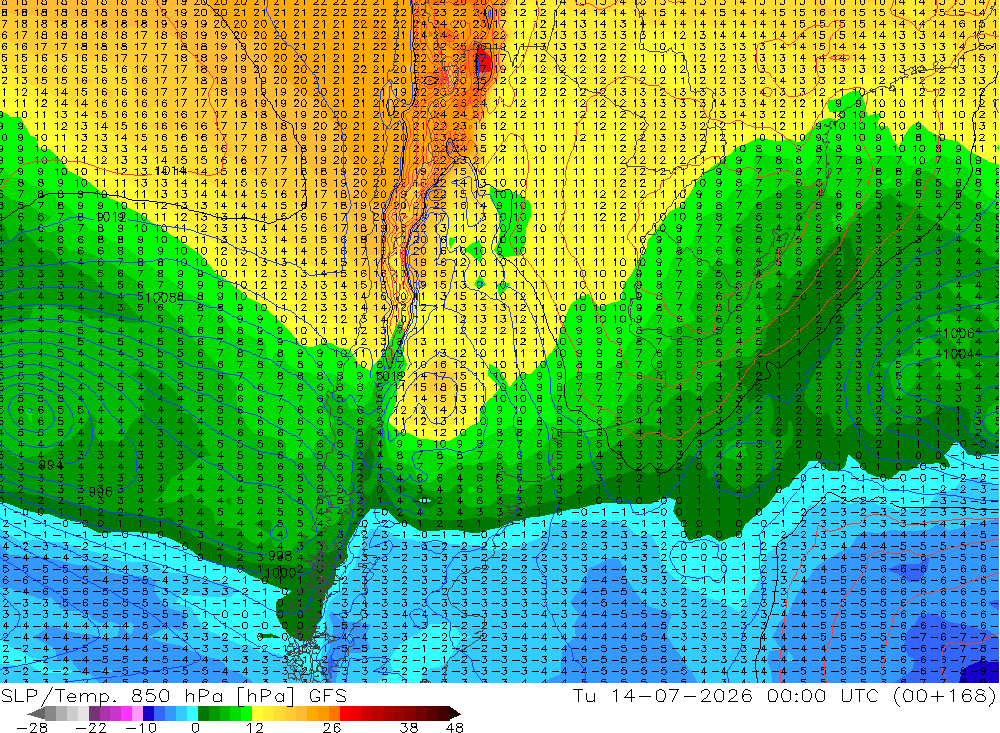Click the '26' legend label under the colour bar
Screen dimensions: 1000x733
(332, 728)
